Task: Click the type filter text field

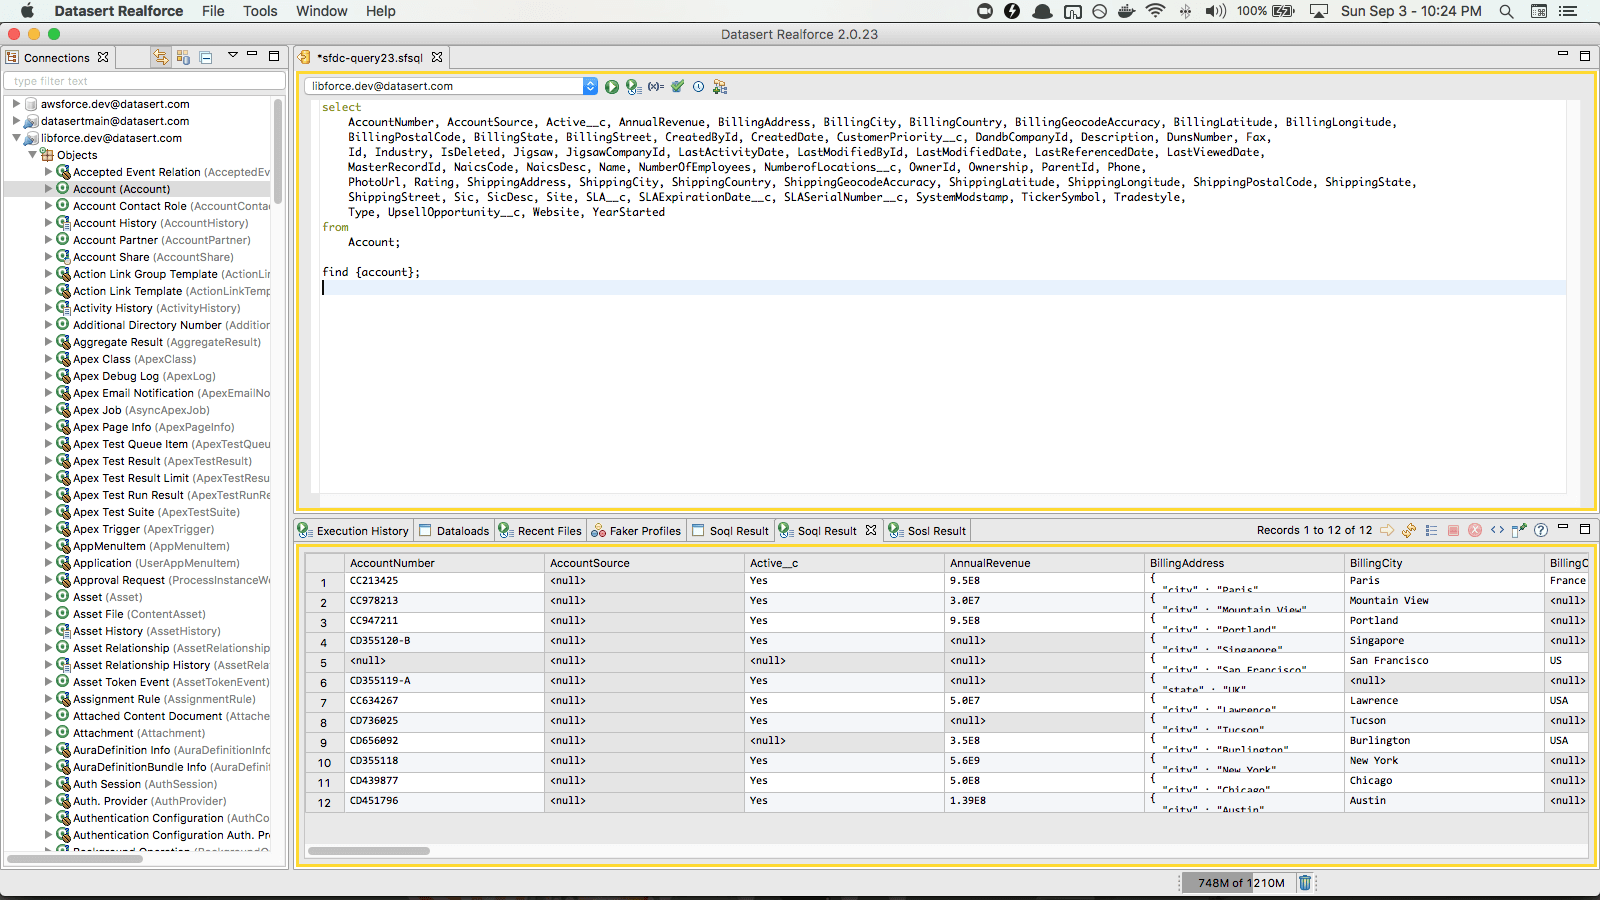Action: 144,81
